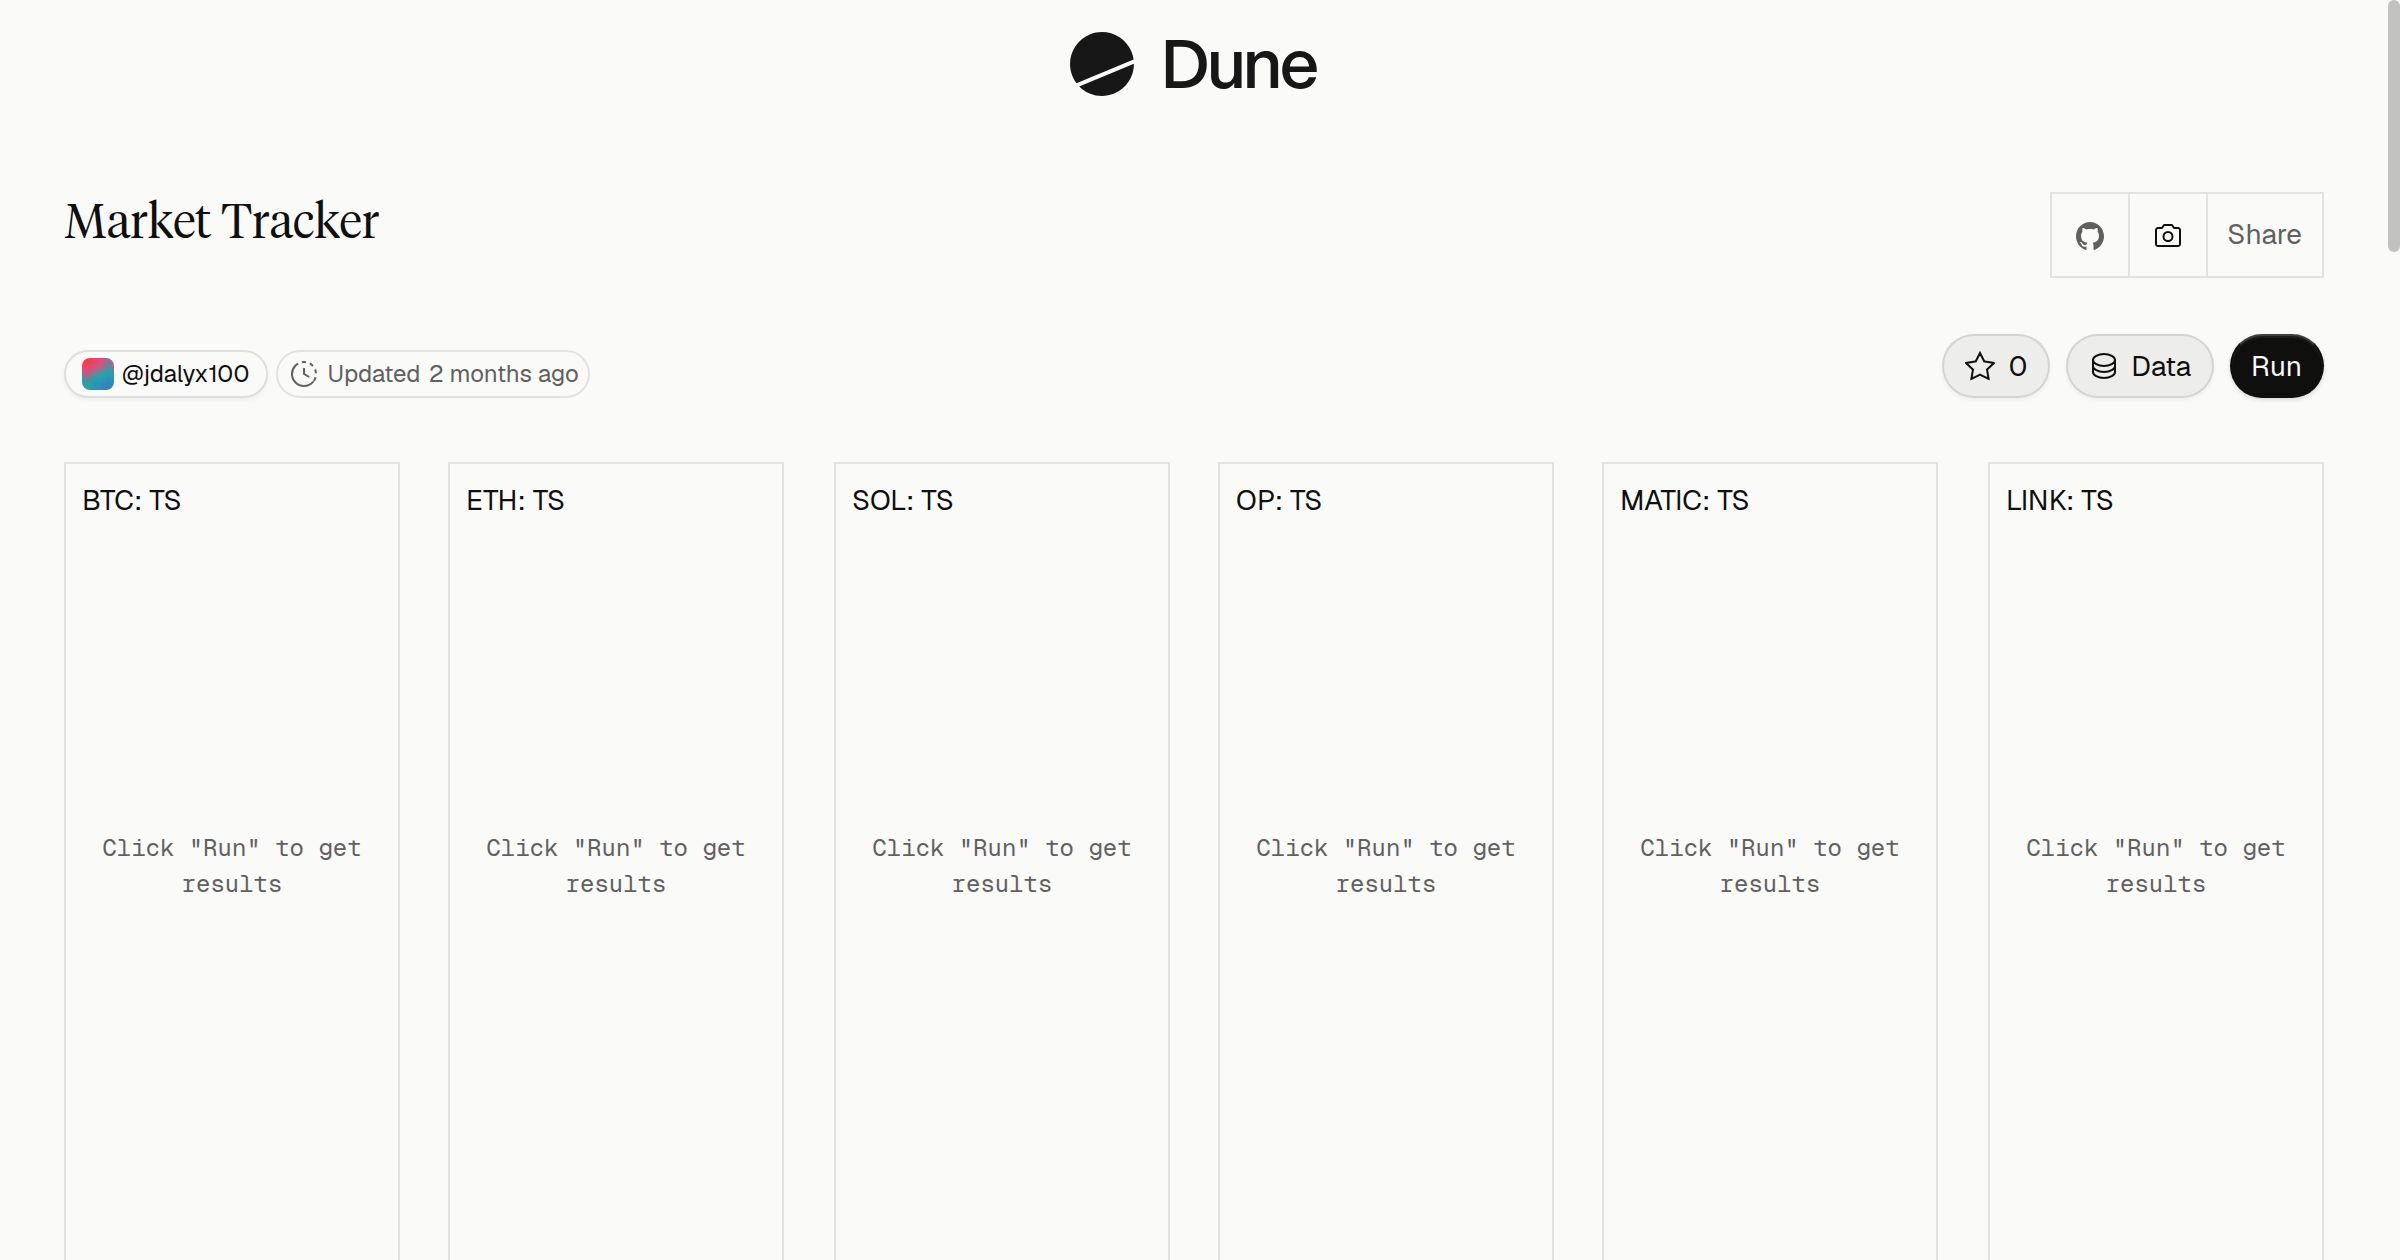The height and width of the screenshot is (1260, 2400).
Task: Click the Dune wordmark text
Action: click(x=1239, y=66)
